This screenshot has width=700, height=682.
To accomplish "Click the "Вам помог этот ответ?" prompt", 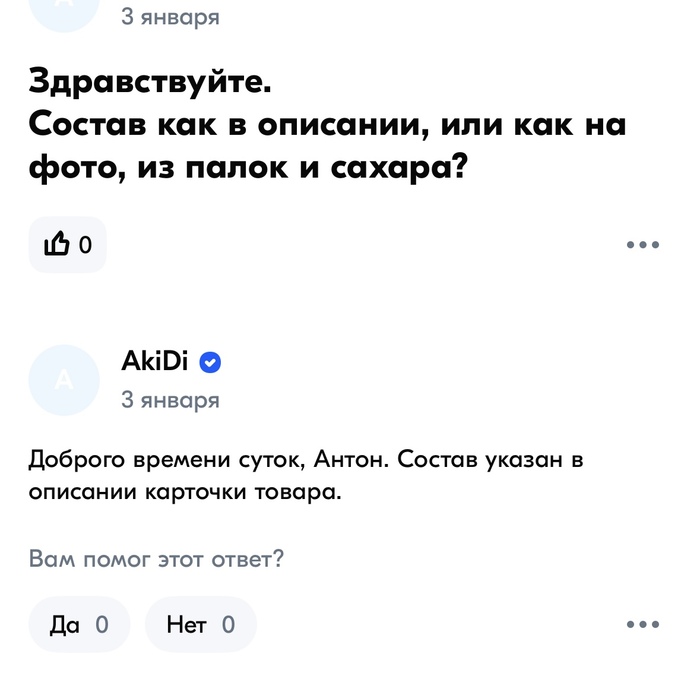I will [x=156, y=559].
